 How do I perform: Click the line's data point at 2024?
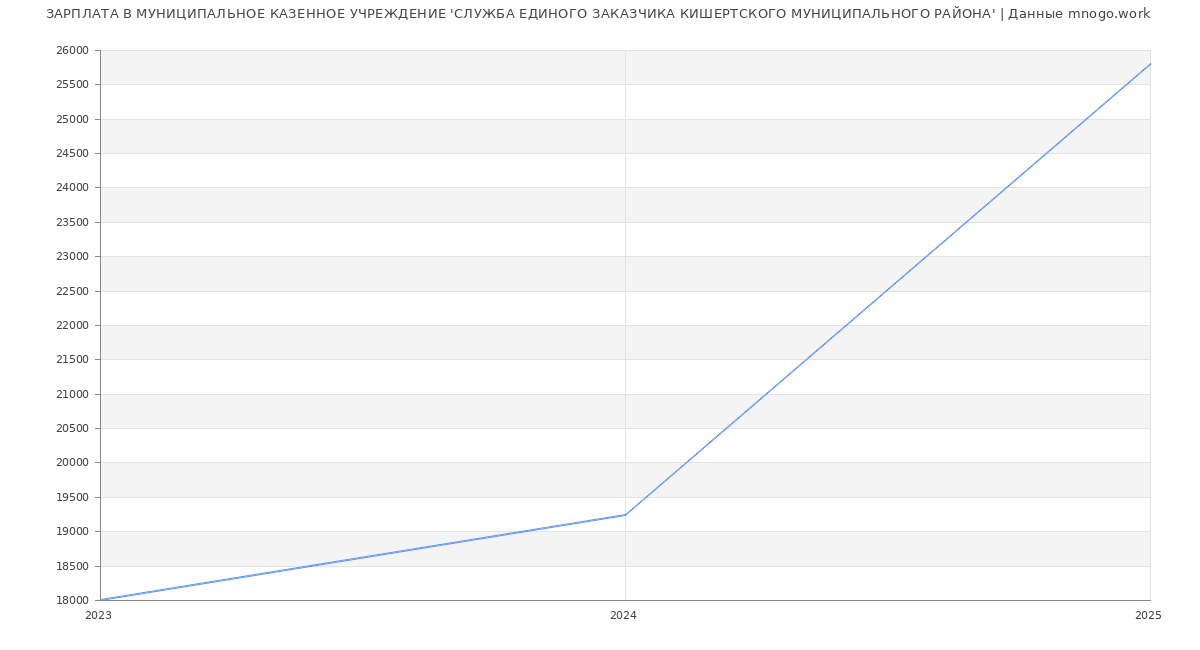[x=625, y=515]
